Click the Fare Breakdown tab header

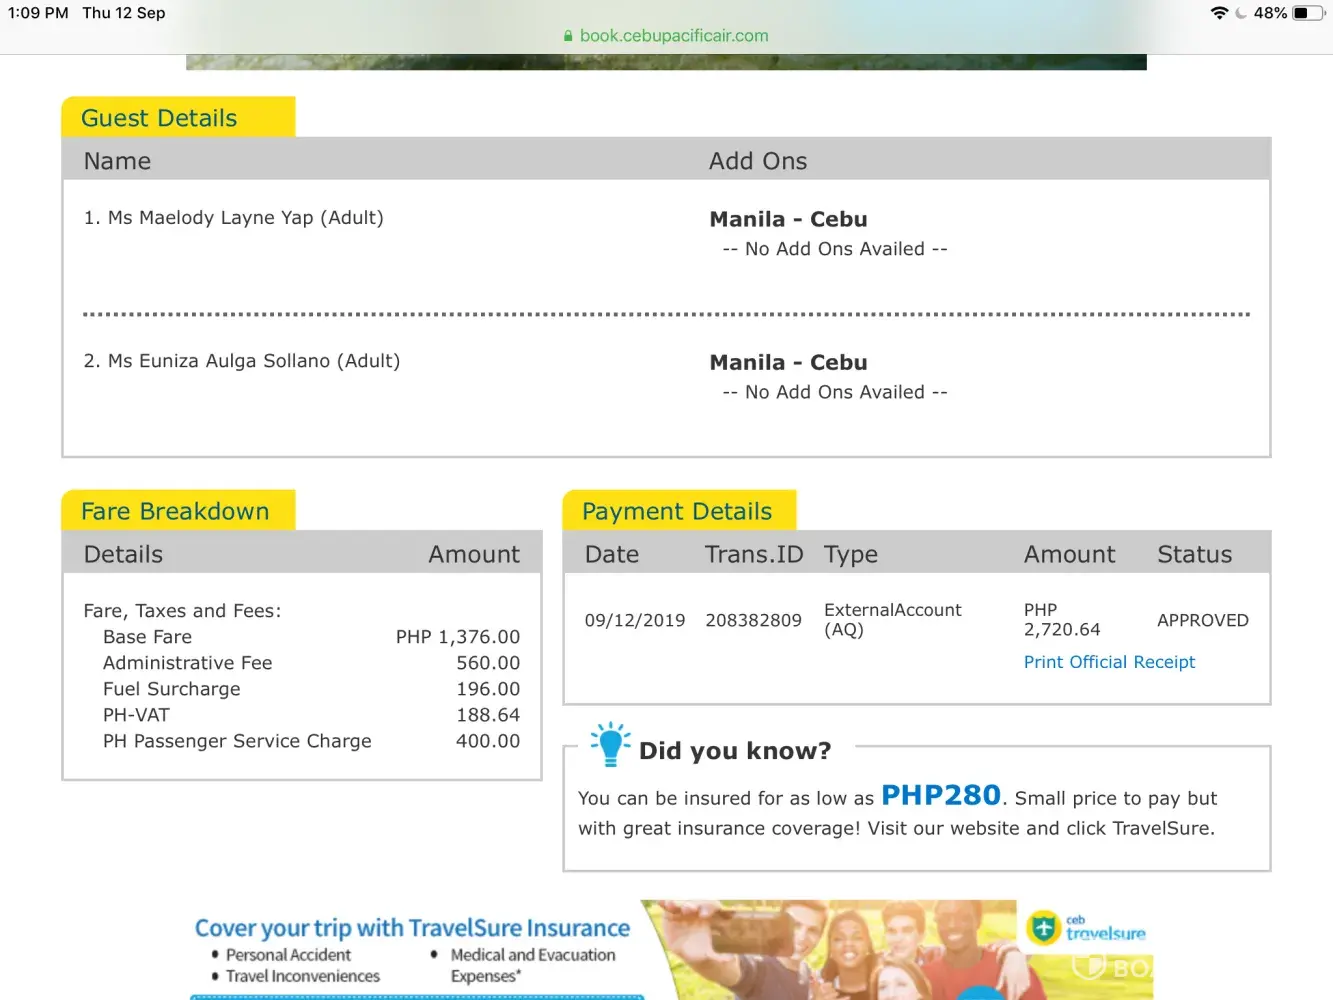pos(178,511)
